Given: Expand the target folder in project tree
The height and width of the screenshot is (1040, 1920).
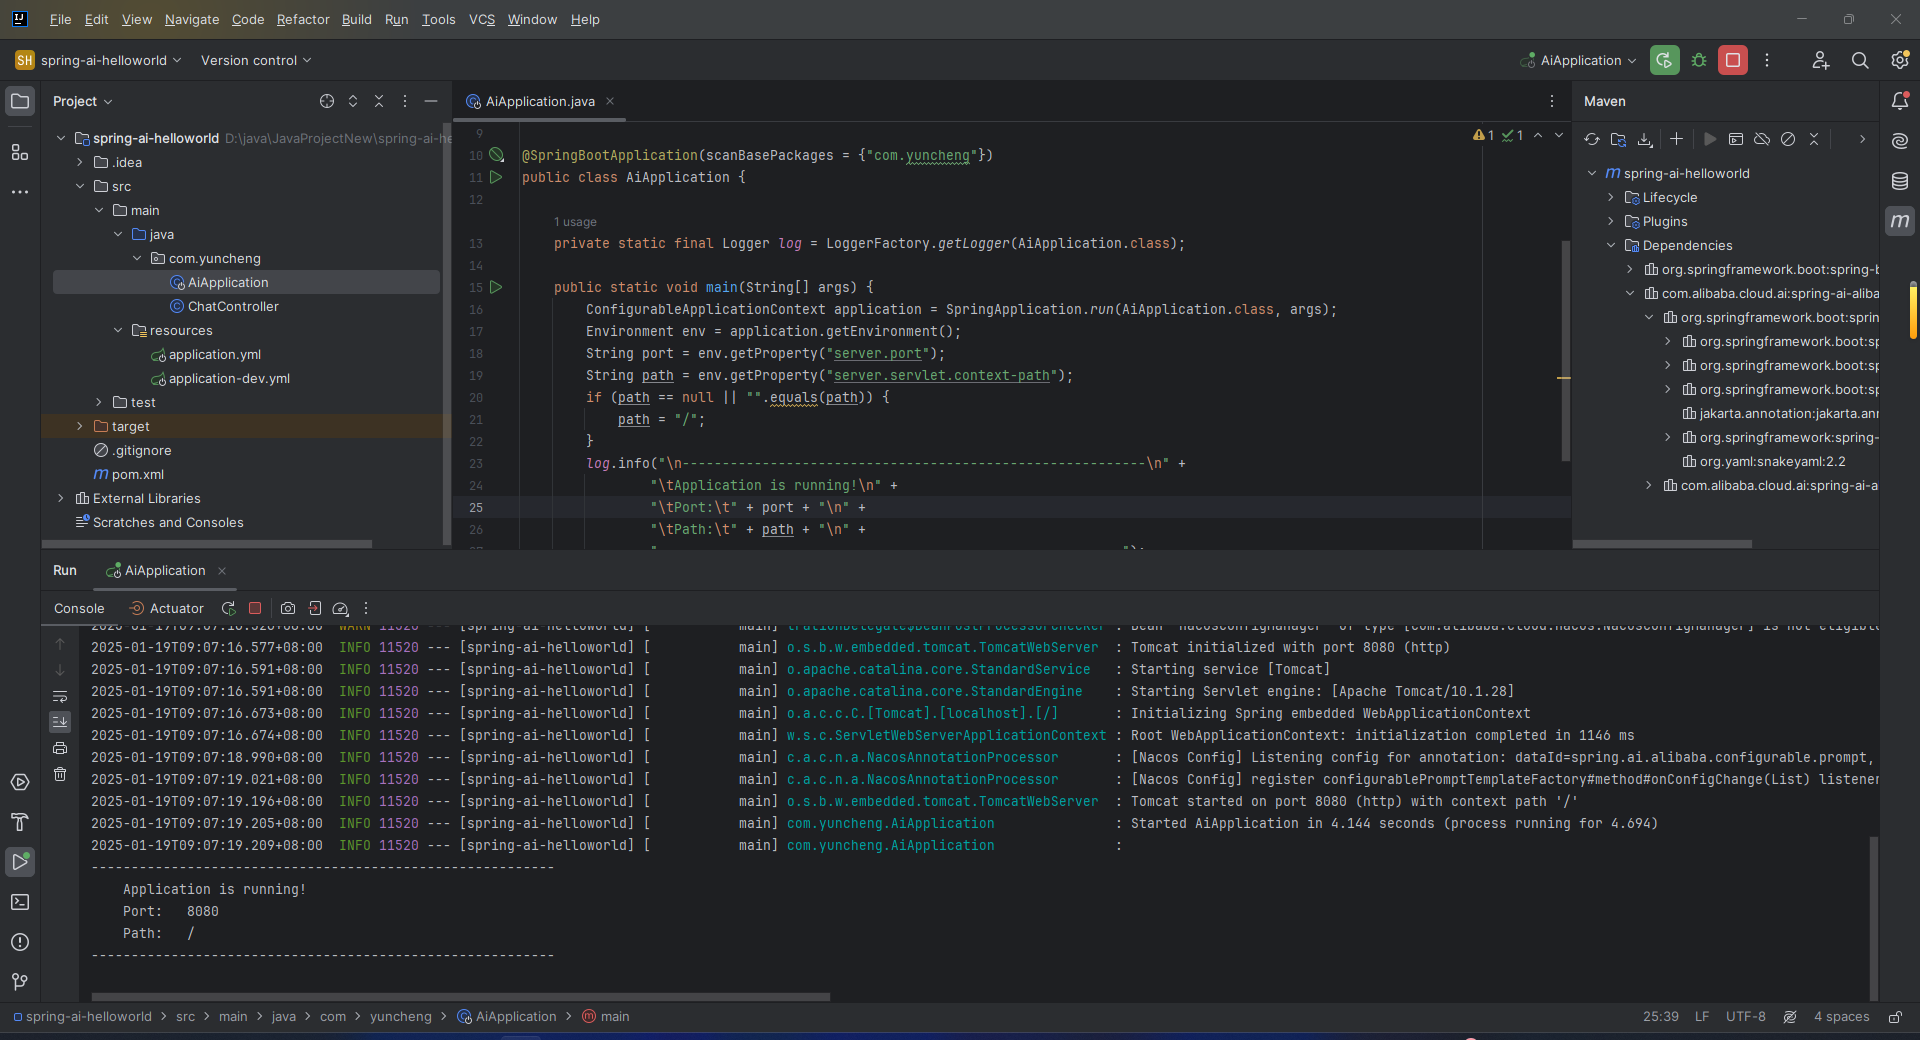Looking at the screenshot, I should 80,427.
